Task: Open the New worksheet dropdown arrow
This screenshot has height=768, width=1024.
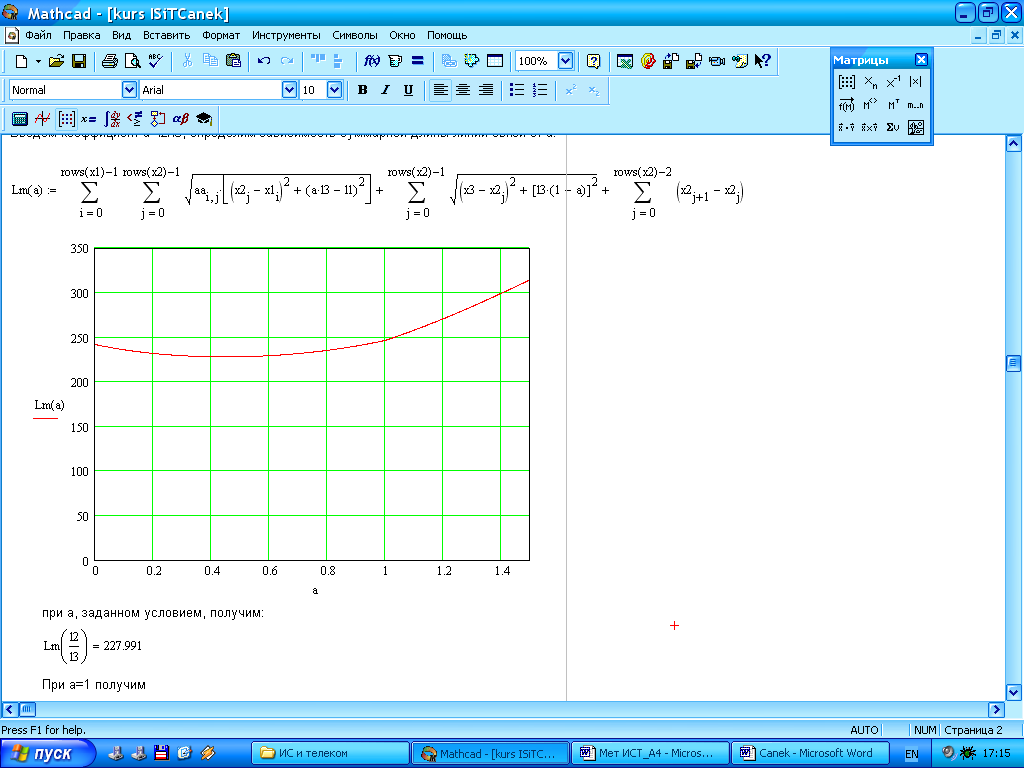Action: click(38, 61)
